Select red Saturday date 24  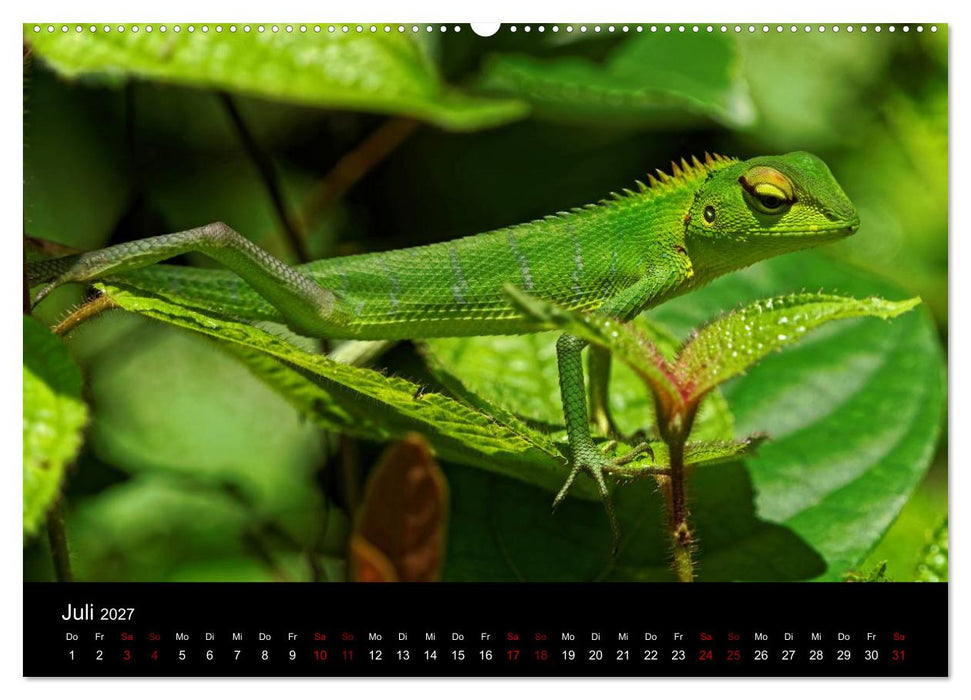pyautogui.click(x=706, y=655)
